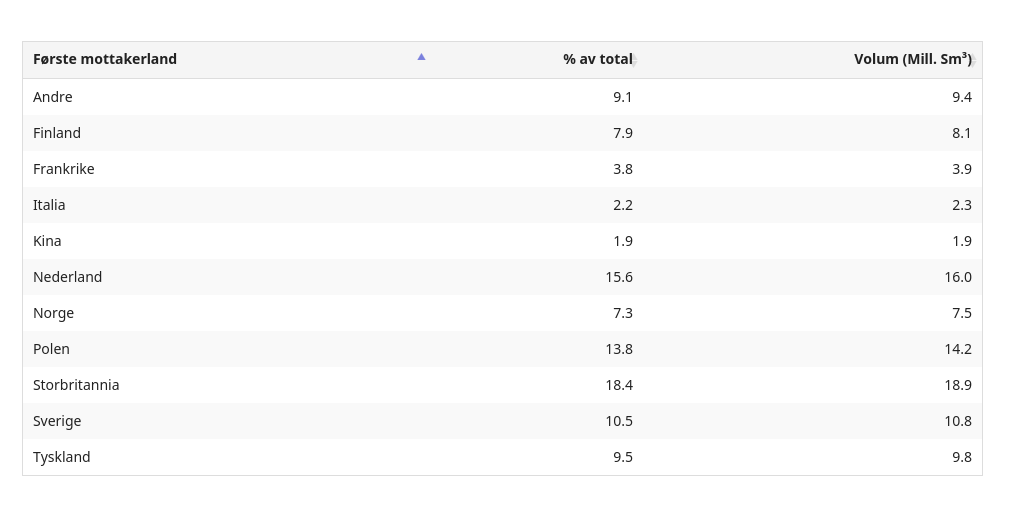This screenshot has height=516, width=1024.
Task: Click the Polen percentage value 13.8
Action: [619, 349]
